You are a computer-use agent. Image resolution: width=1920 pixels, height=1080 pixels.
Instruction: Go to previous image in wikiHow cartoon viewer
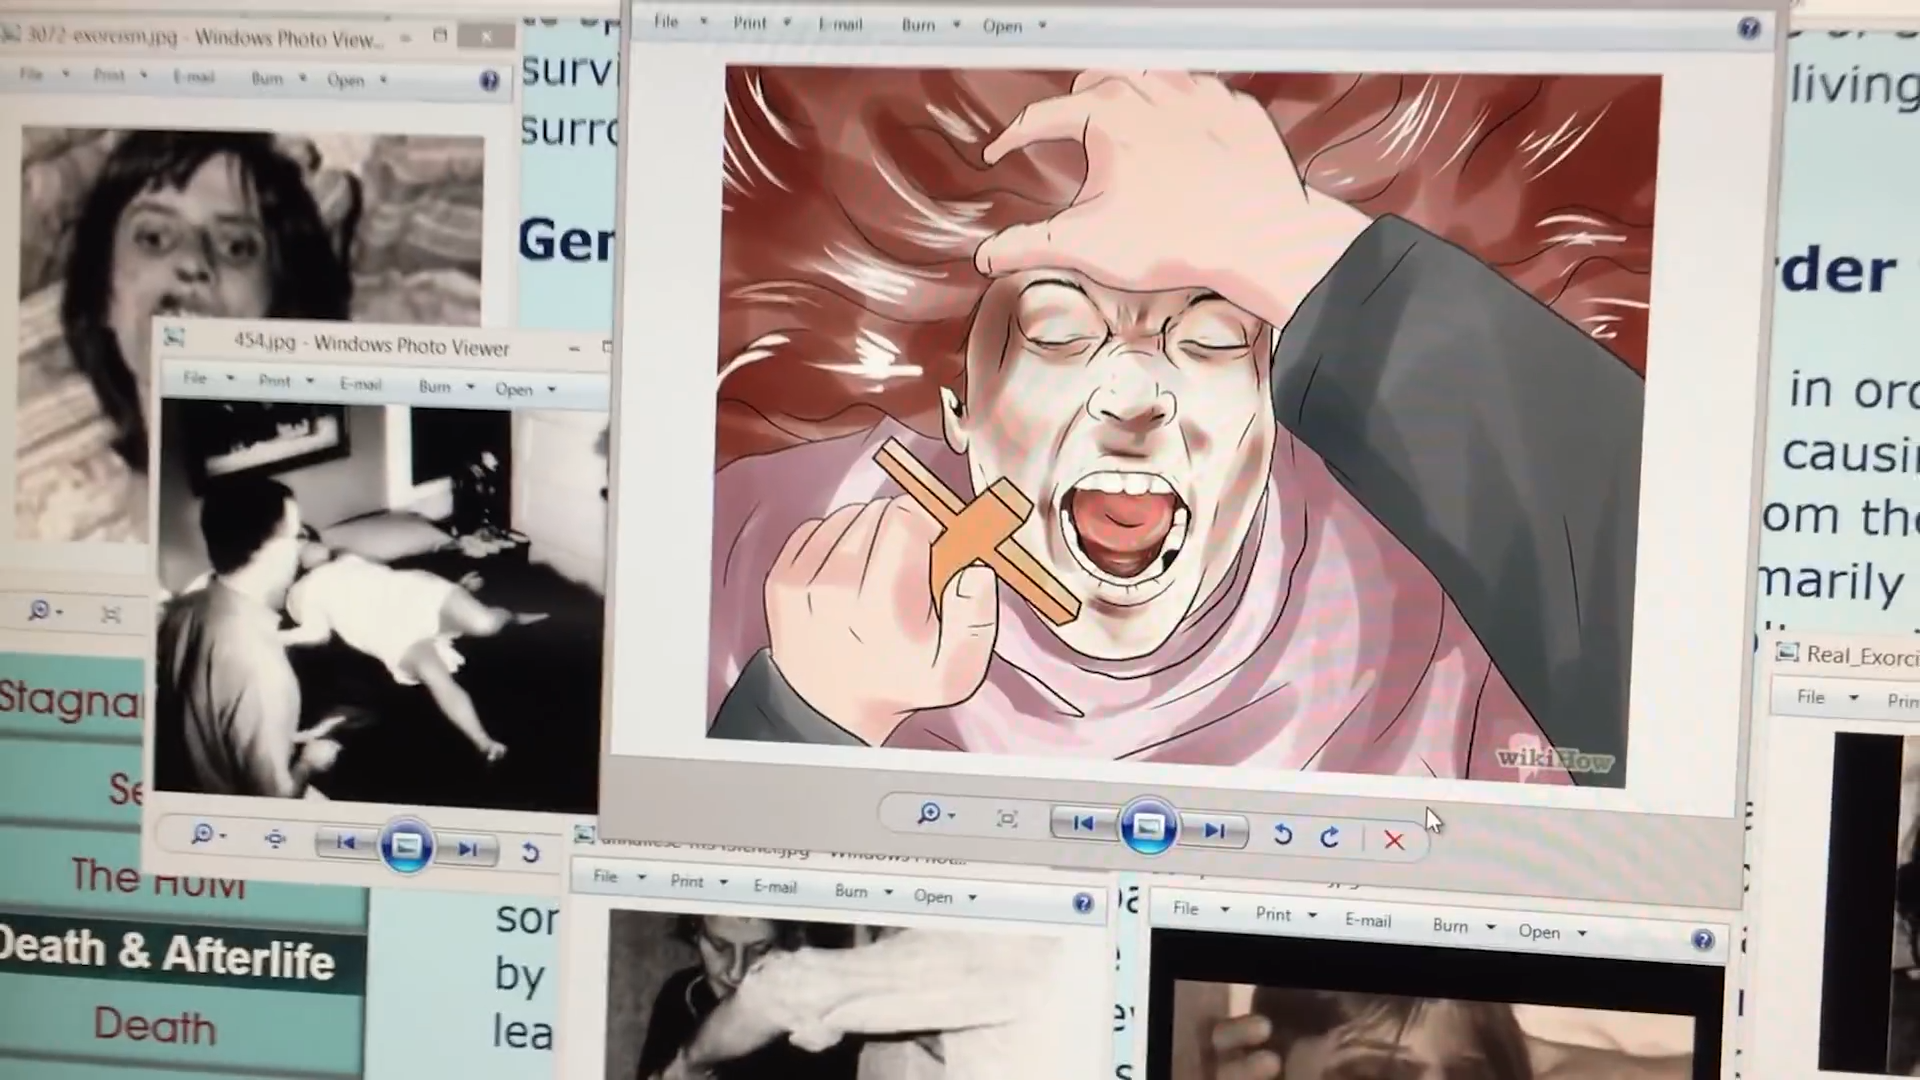pyautogui.click(x=1082, y=823)
